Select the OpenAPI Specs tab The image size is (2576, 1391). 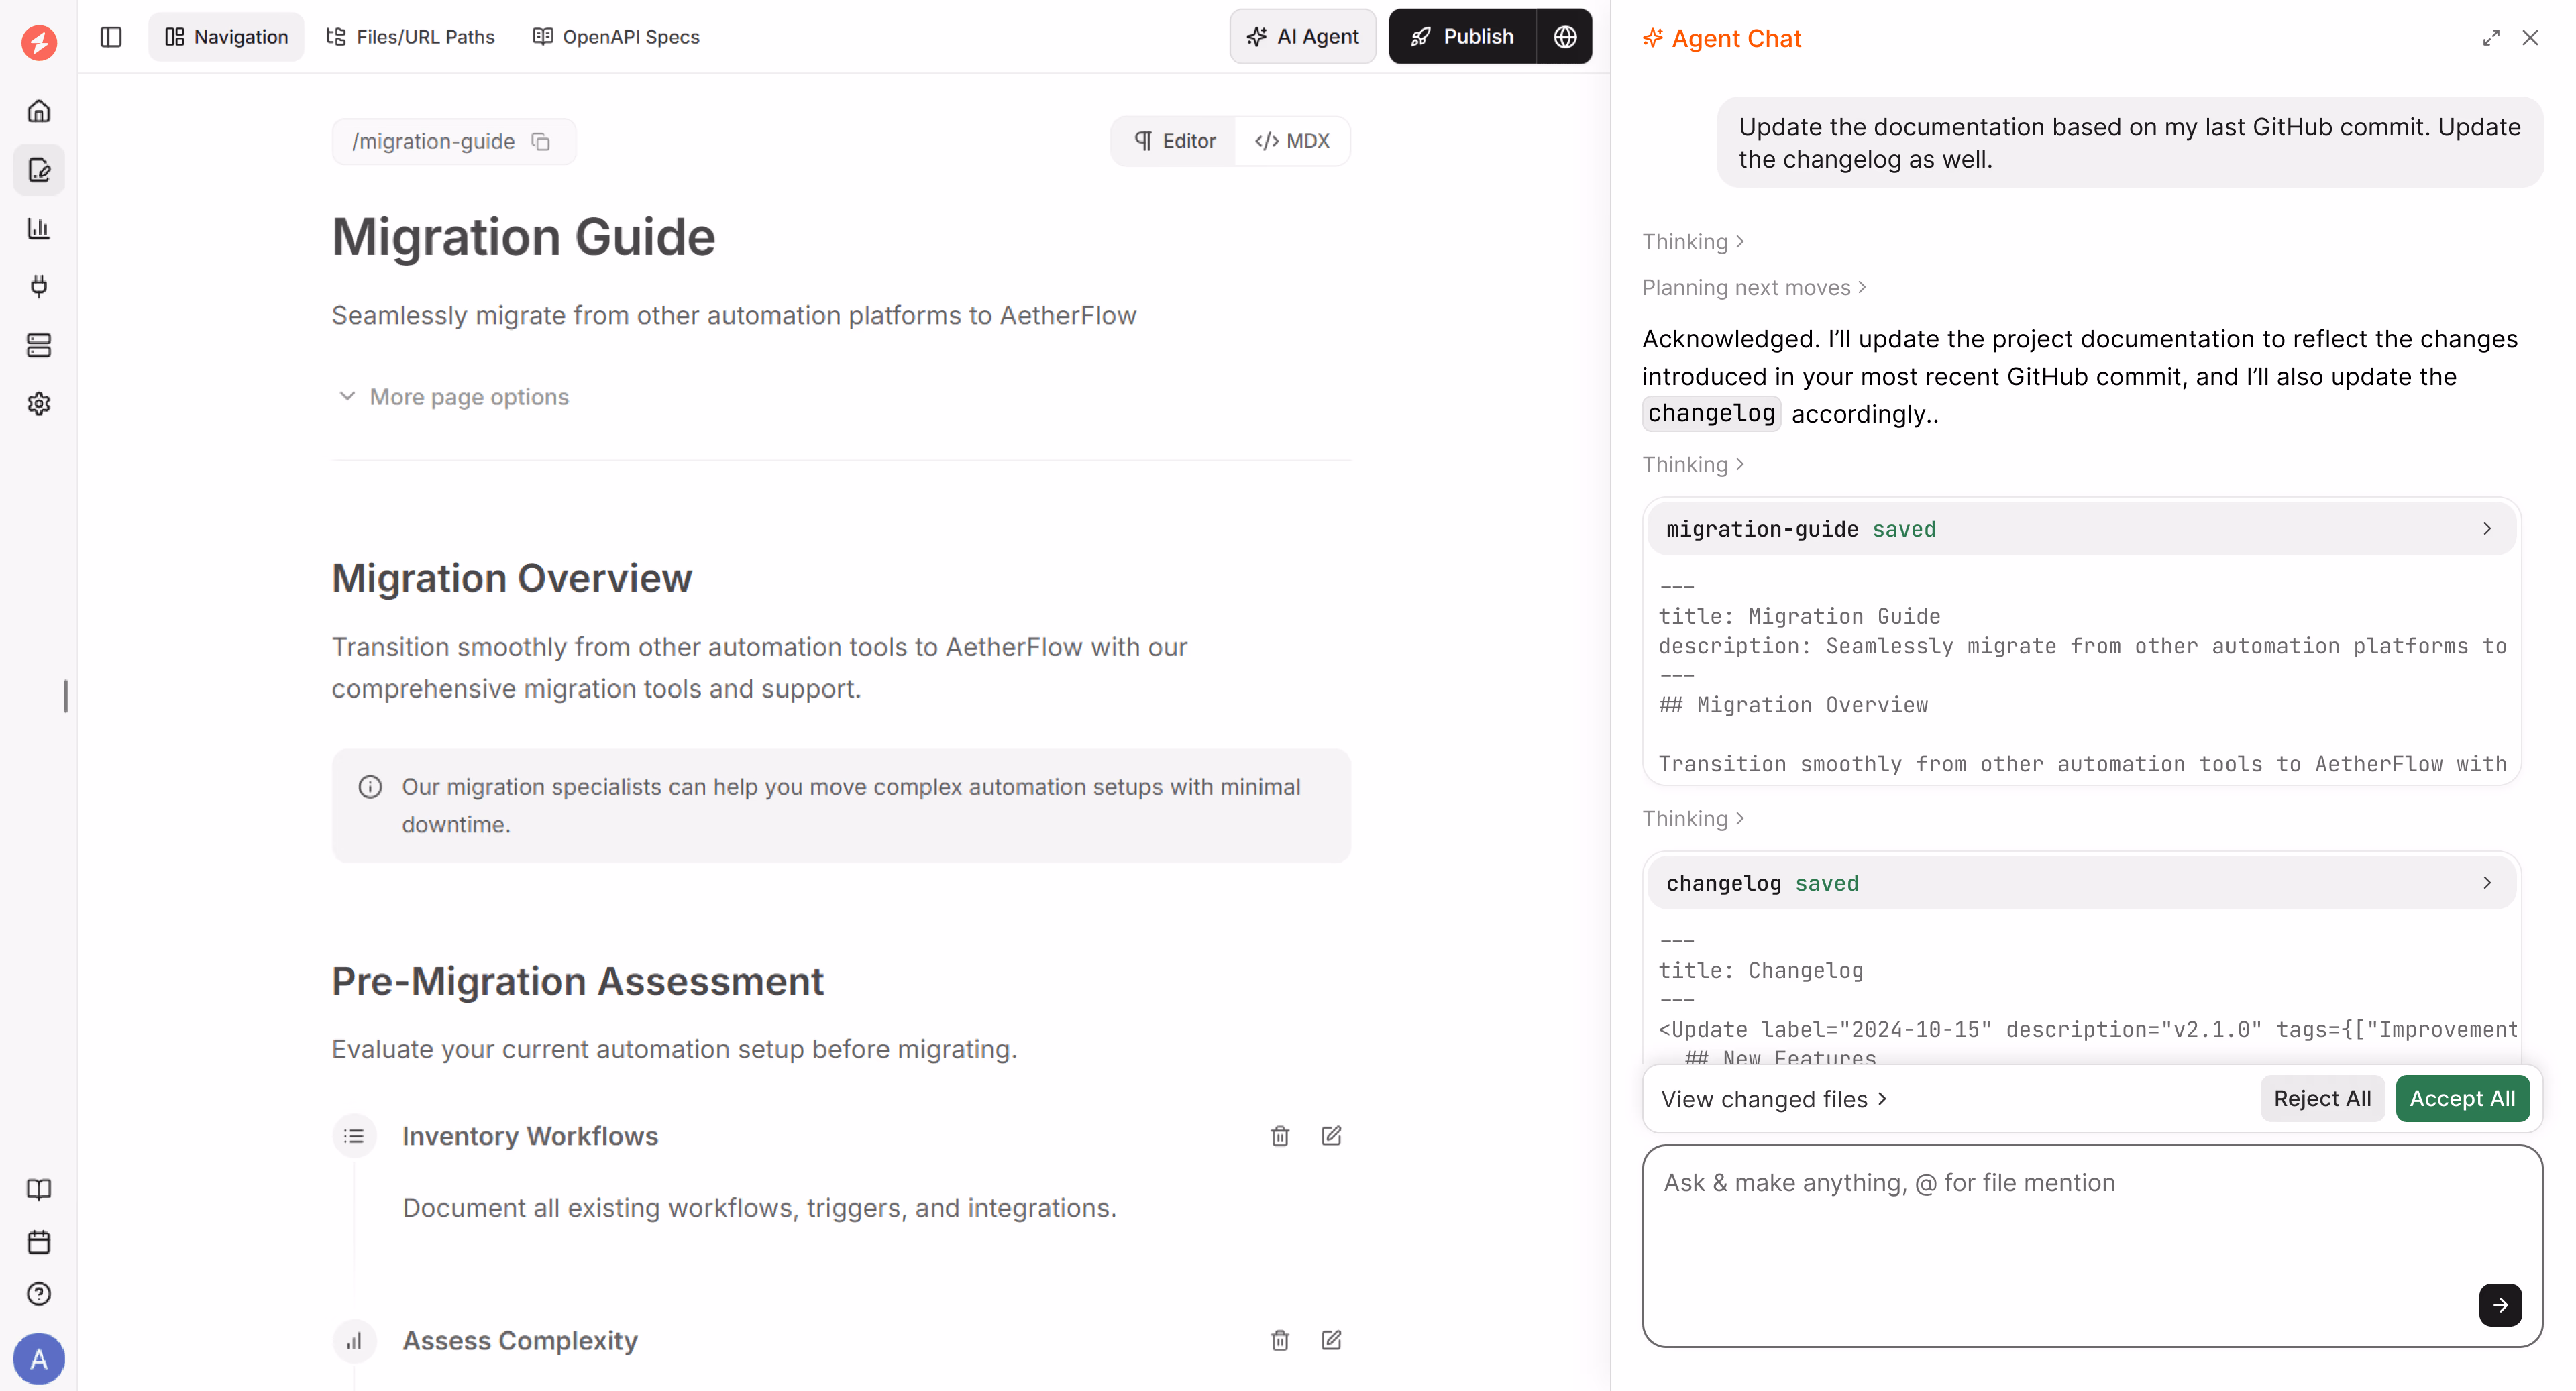click(616, 37)
